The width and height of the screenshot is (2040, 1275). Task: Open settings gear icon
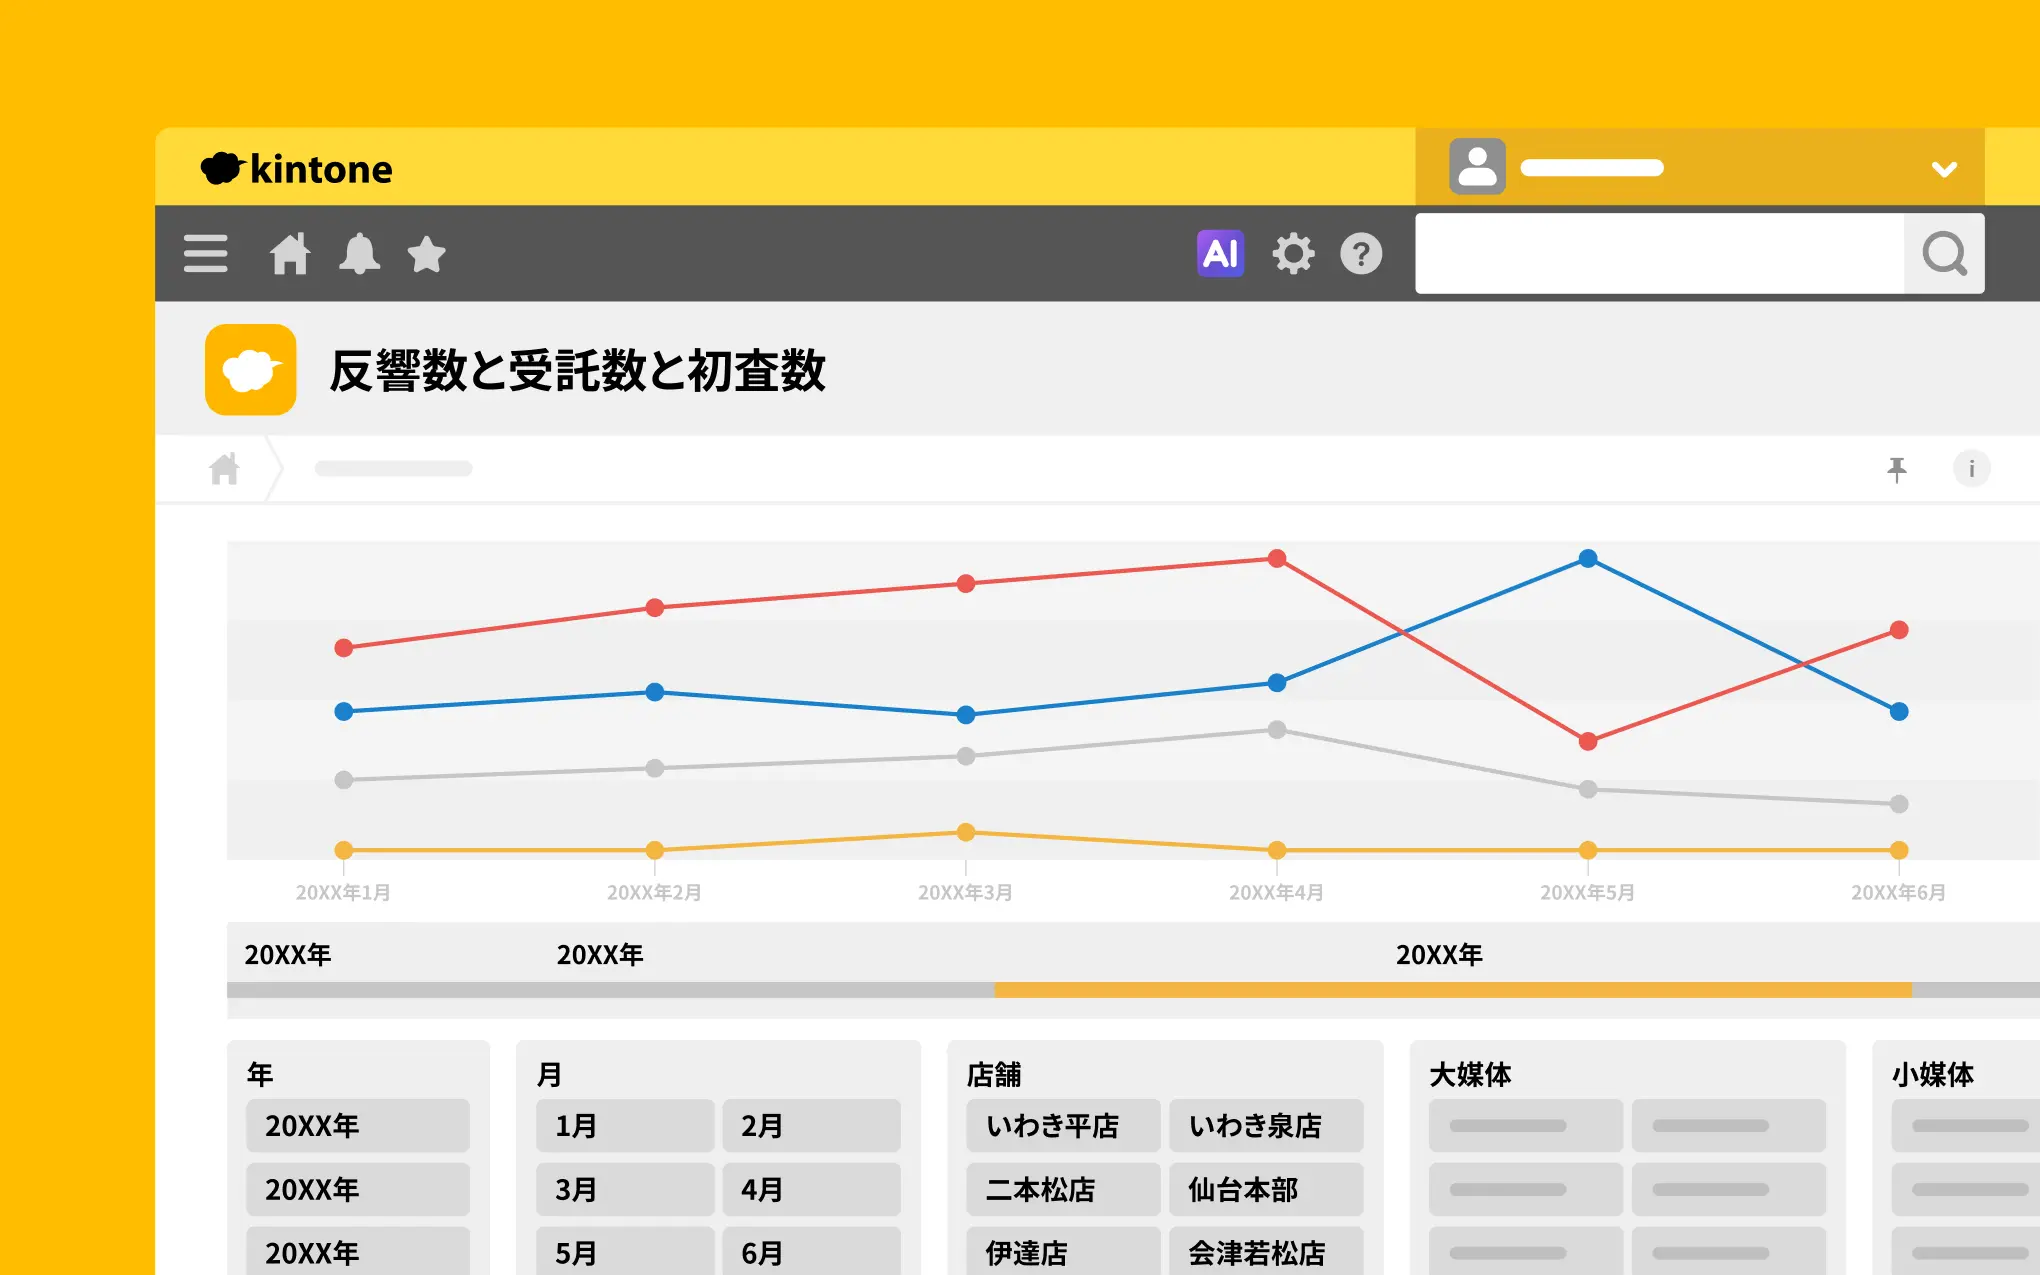(1293, 253)
